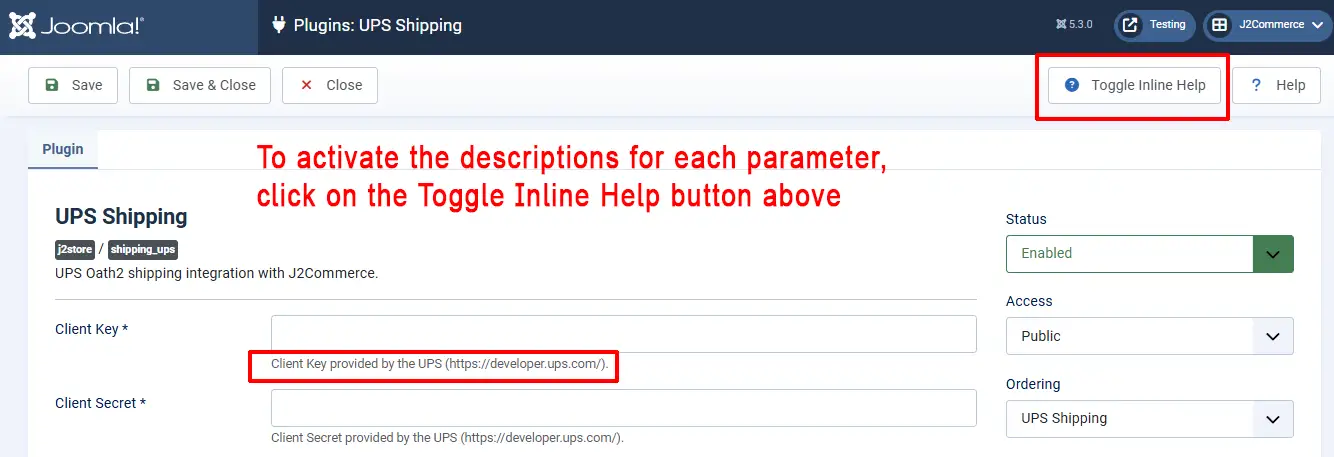Click into the Client Secret field
This screenshot has height=457, width=1334.
click(x=624, y=408)
